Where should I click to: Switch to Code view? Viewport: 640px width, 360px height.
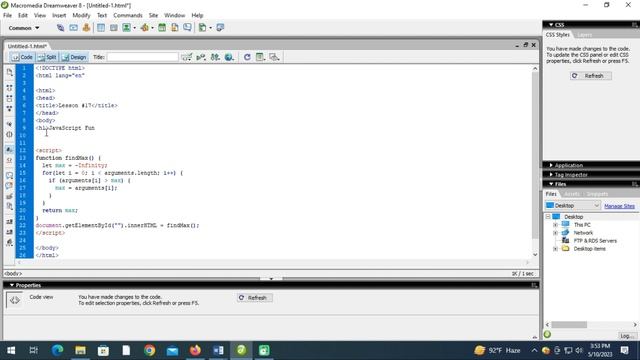click(22, 57)
